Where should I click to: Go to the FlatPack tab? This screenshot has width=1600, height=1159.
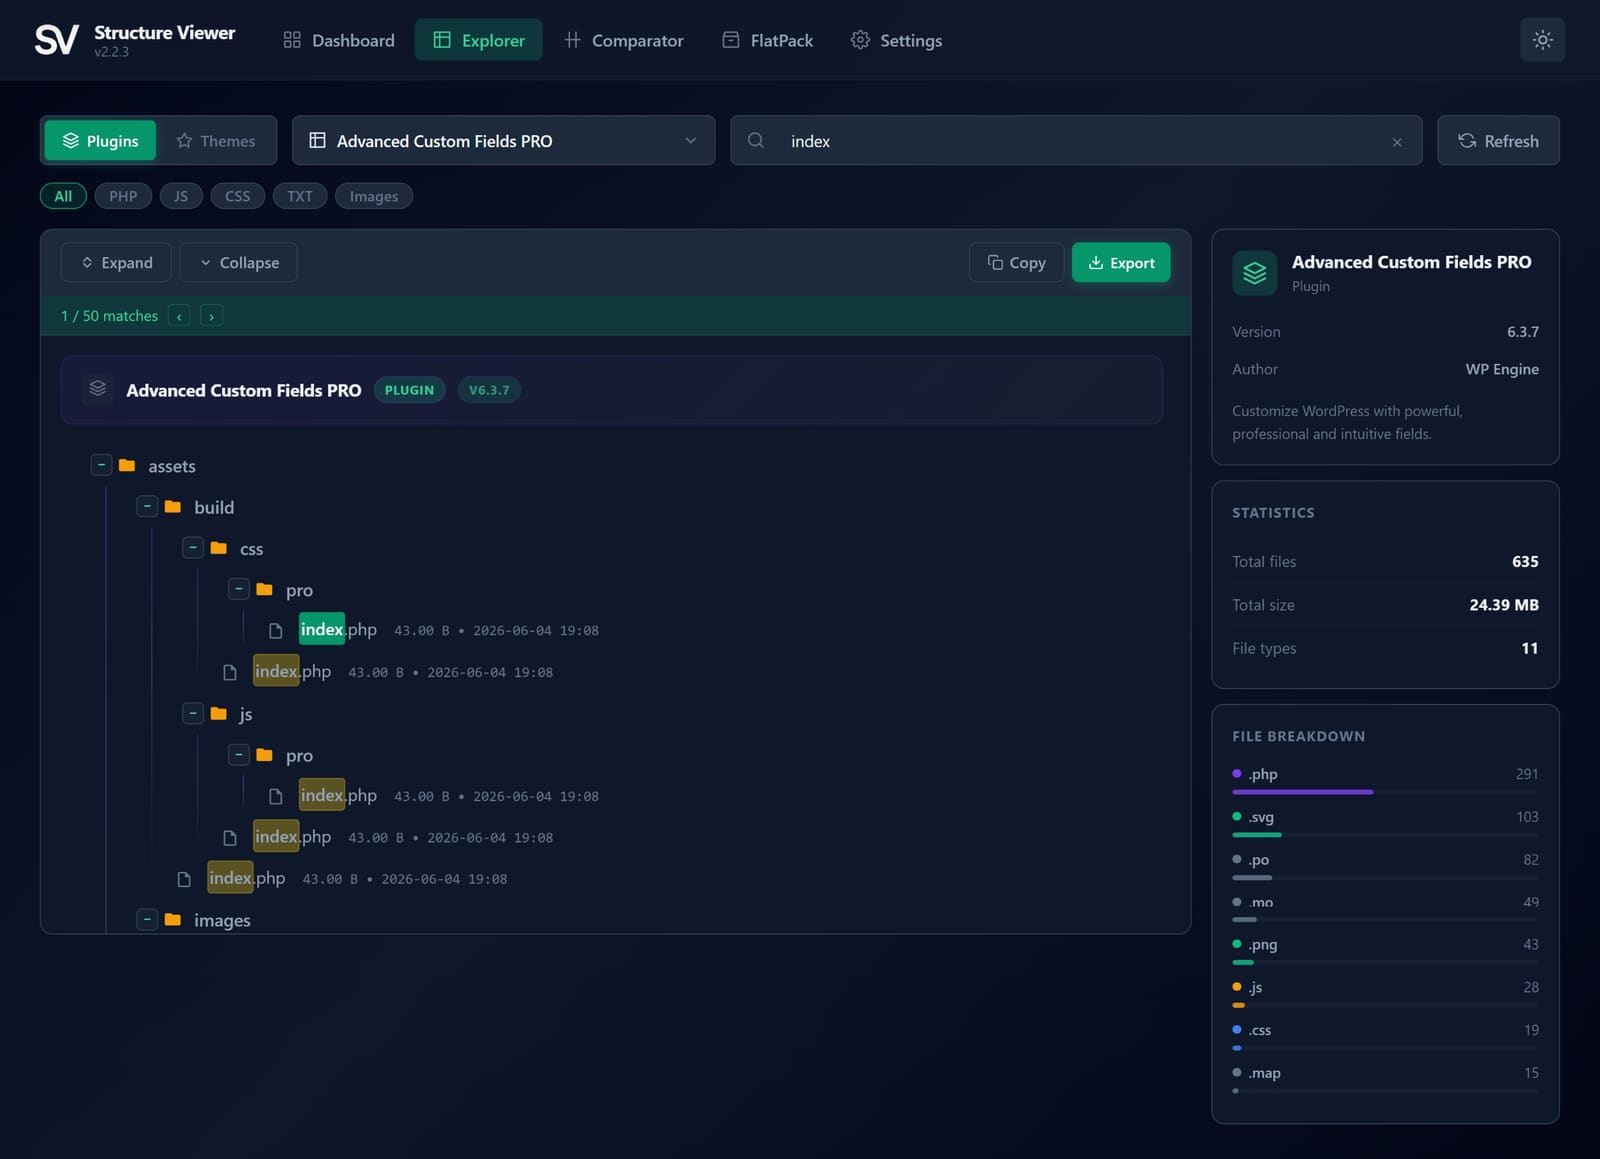point(768,40)
